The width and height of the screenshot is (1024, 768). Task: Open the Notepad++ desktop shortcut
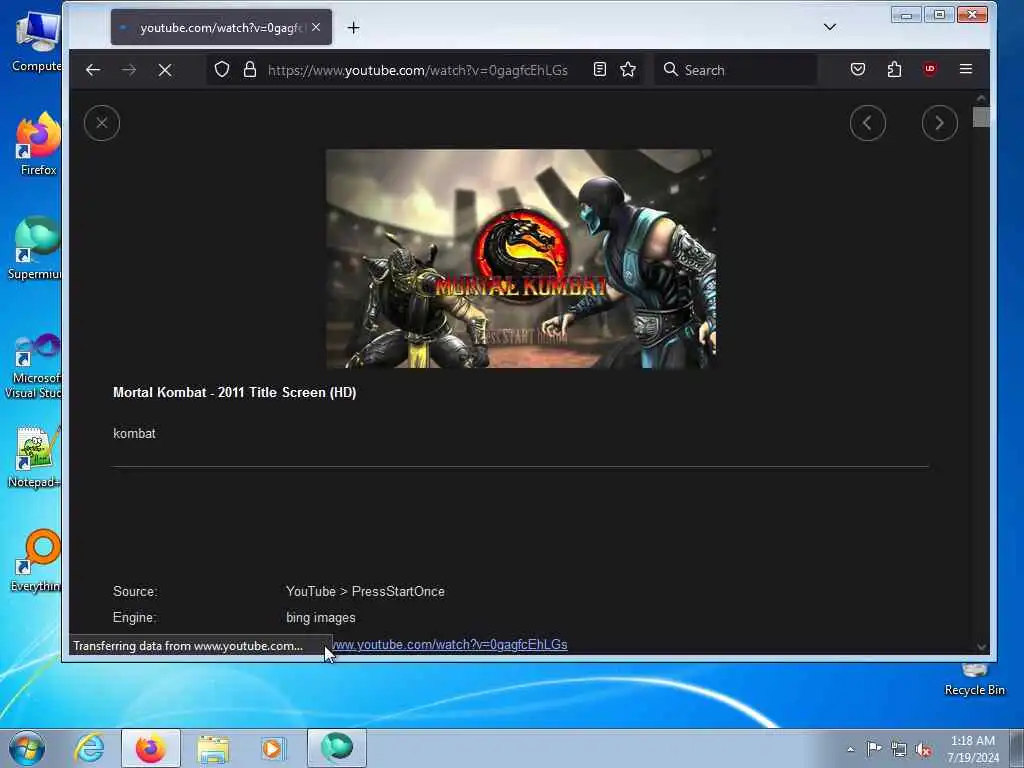pyautogui.click(x=35, y=457)
